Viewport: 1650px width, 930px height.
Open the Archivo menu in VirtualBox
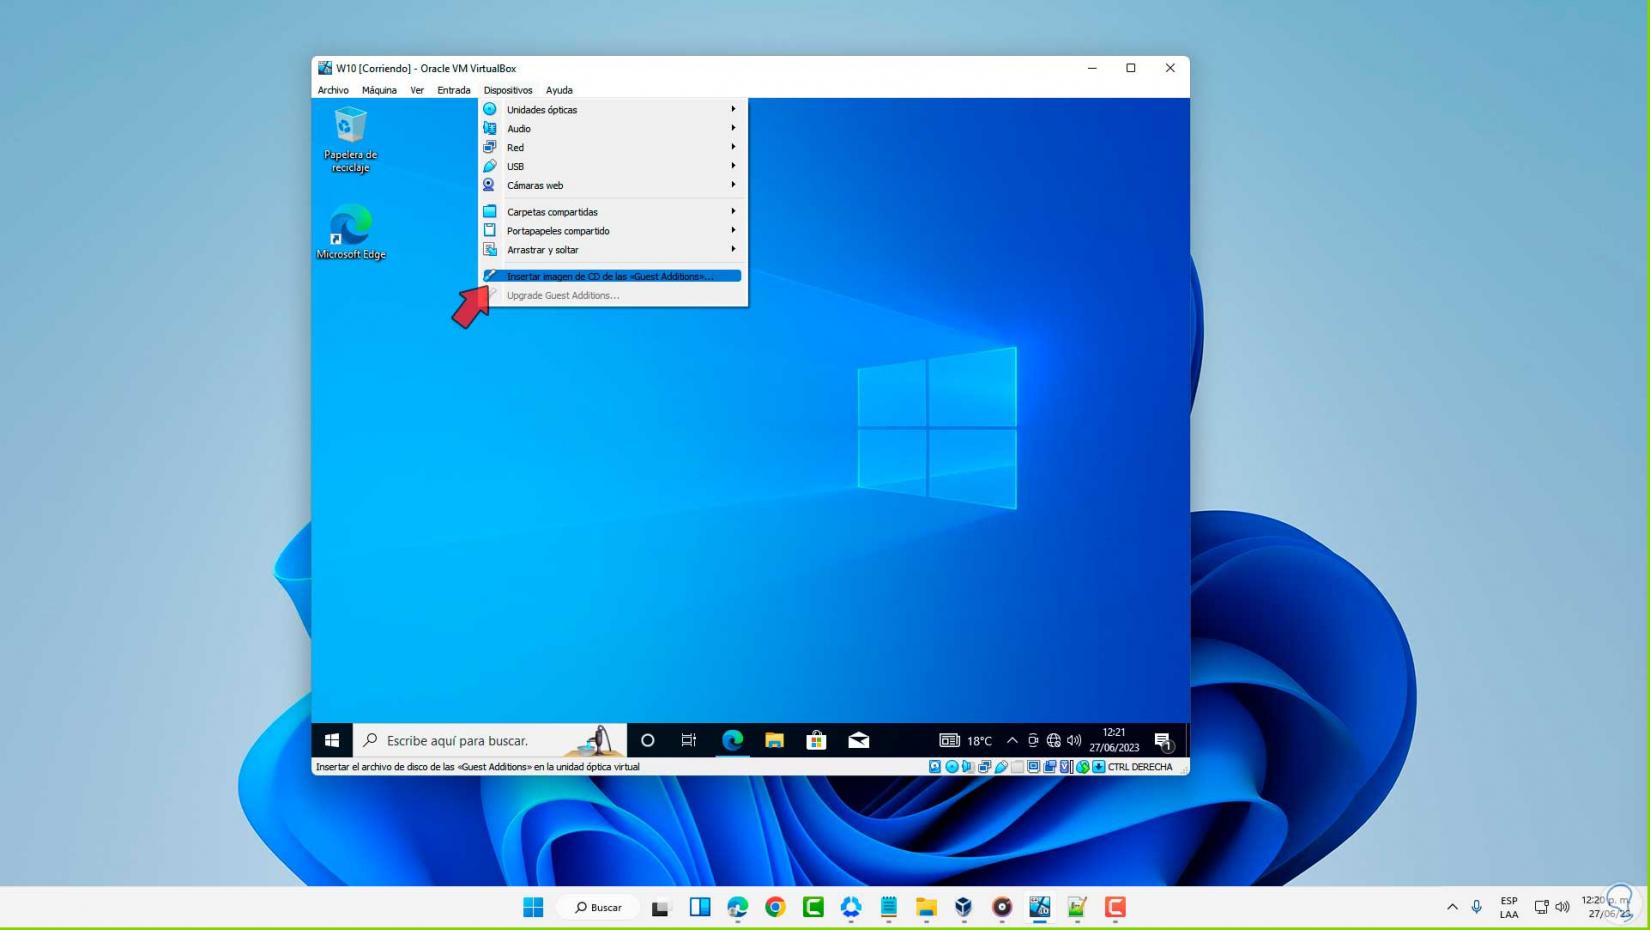click(x=333, y=90)
